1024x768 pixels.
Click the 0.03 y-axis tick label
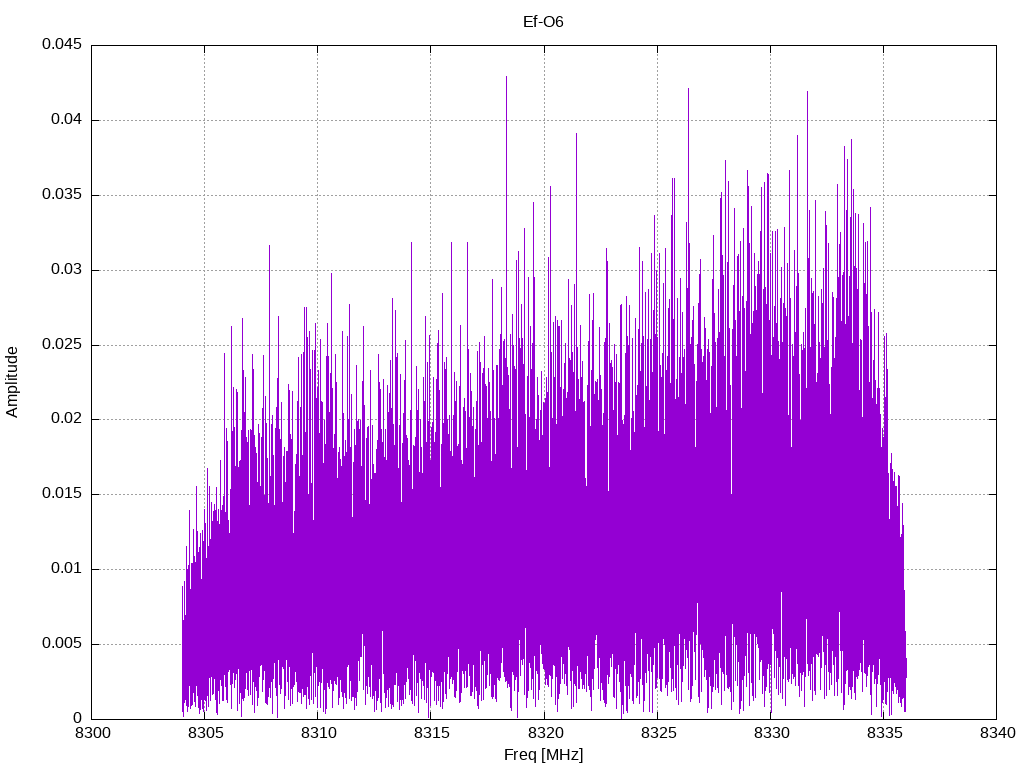coord(67,269)
